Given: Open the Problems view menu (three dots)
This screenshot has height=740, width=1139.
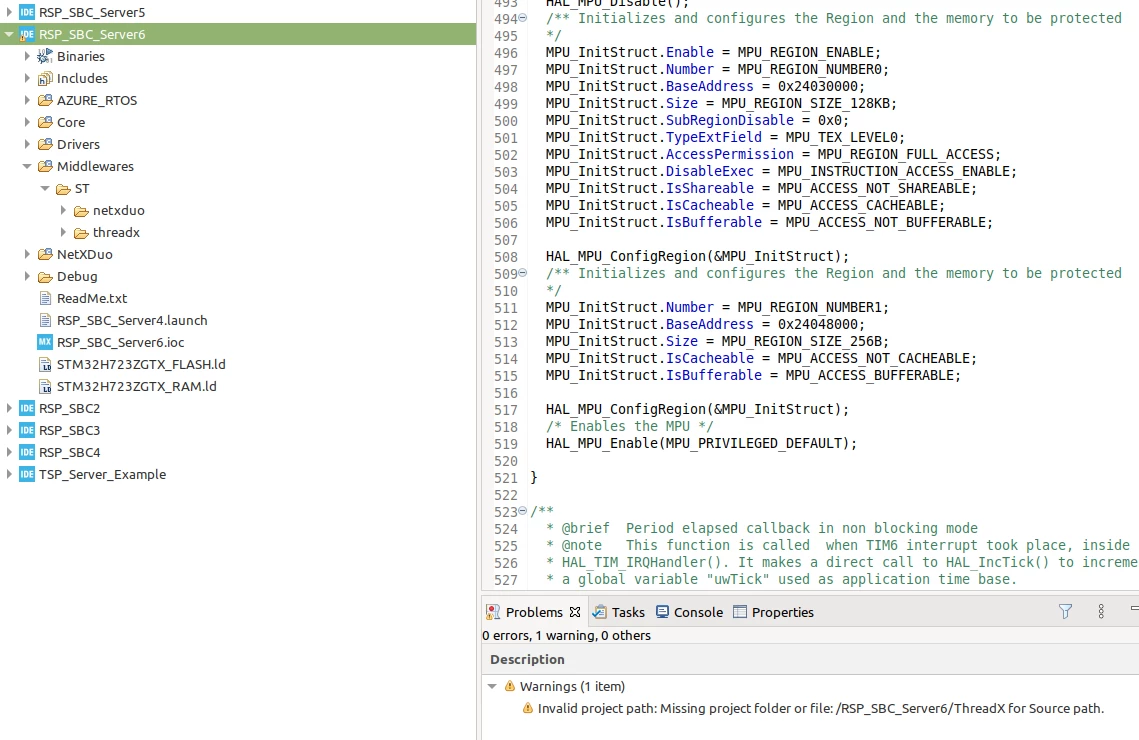Looking at the screenshot, I should pos(1101,611).
